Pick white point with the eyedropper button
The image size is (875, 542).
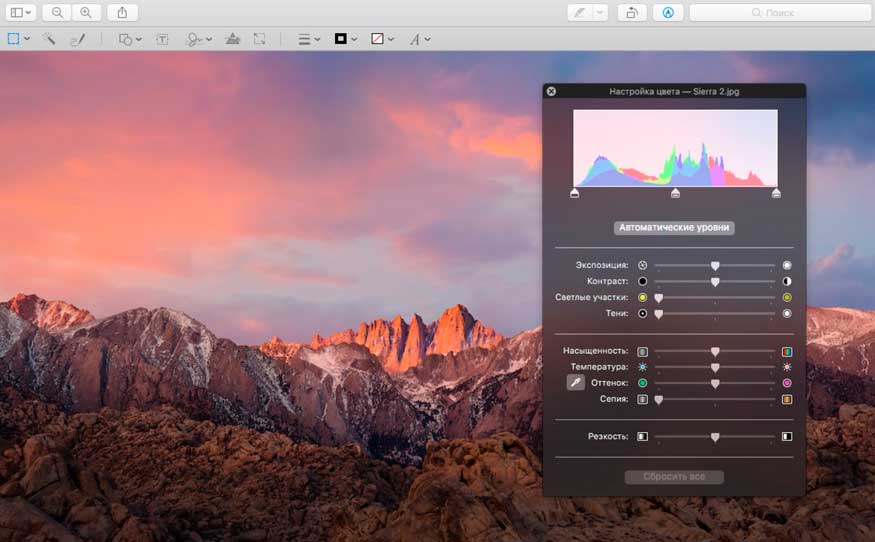575,382
